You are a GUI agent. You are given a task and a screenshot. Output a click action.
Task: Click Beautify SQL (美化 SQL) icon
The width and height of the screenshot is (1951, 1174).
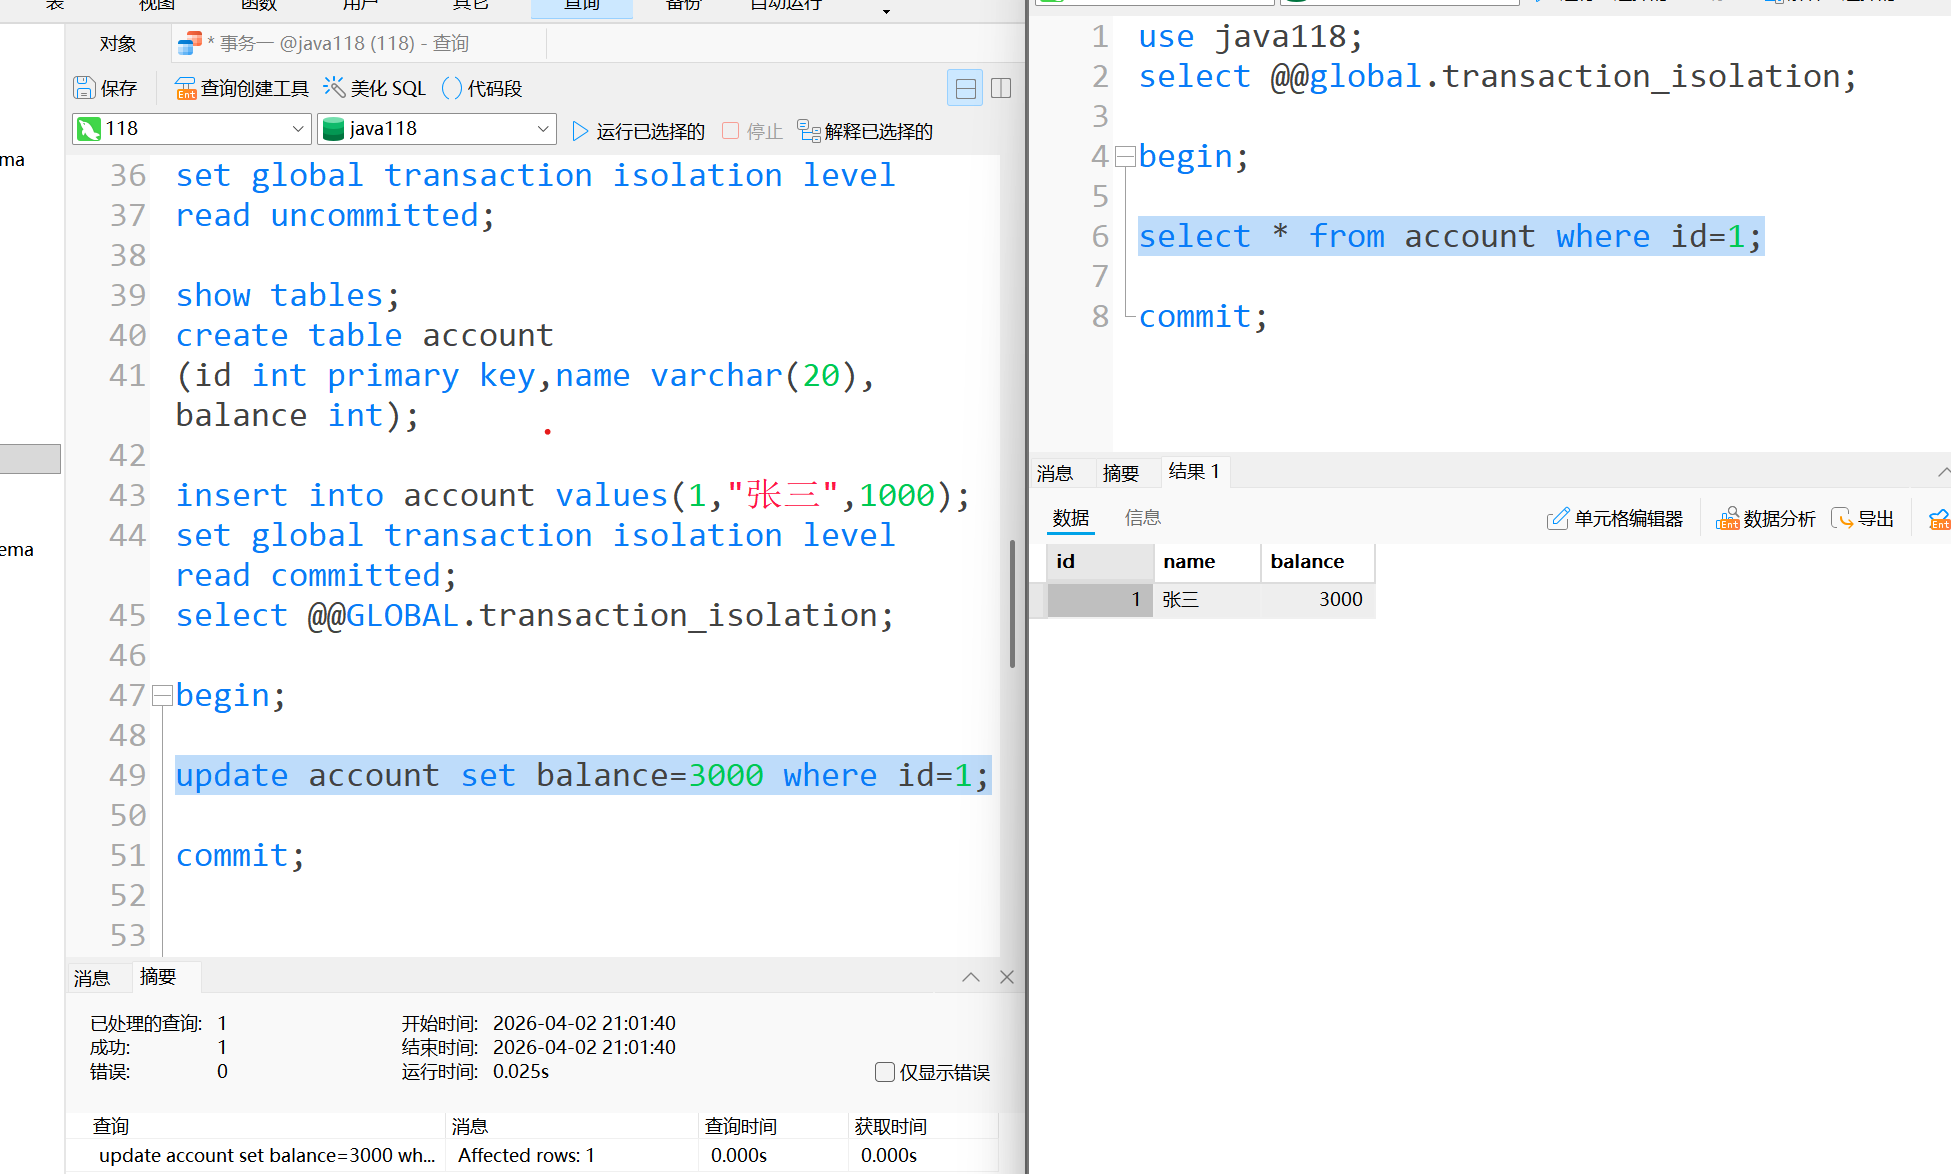(x=334, y=88)
